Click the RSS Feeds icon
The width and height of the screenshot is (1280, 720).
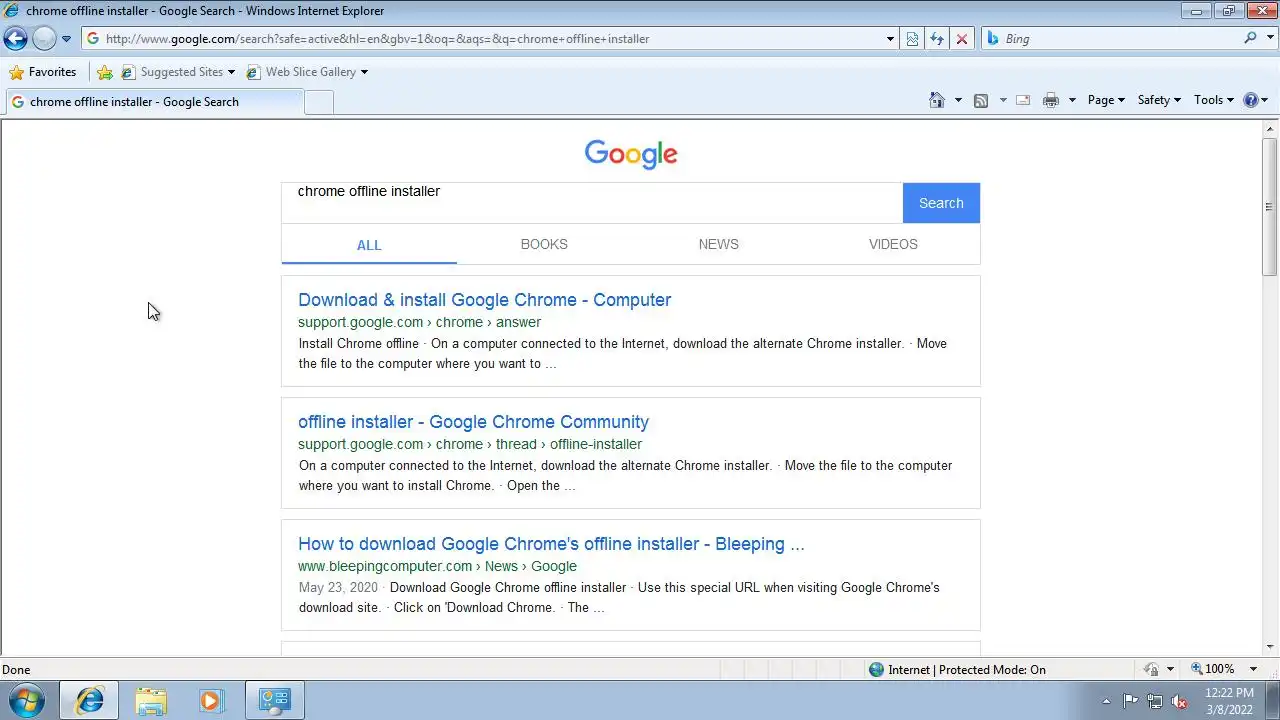tap(981, 100)
